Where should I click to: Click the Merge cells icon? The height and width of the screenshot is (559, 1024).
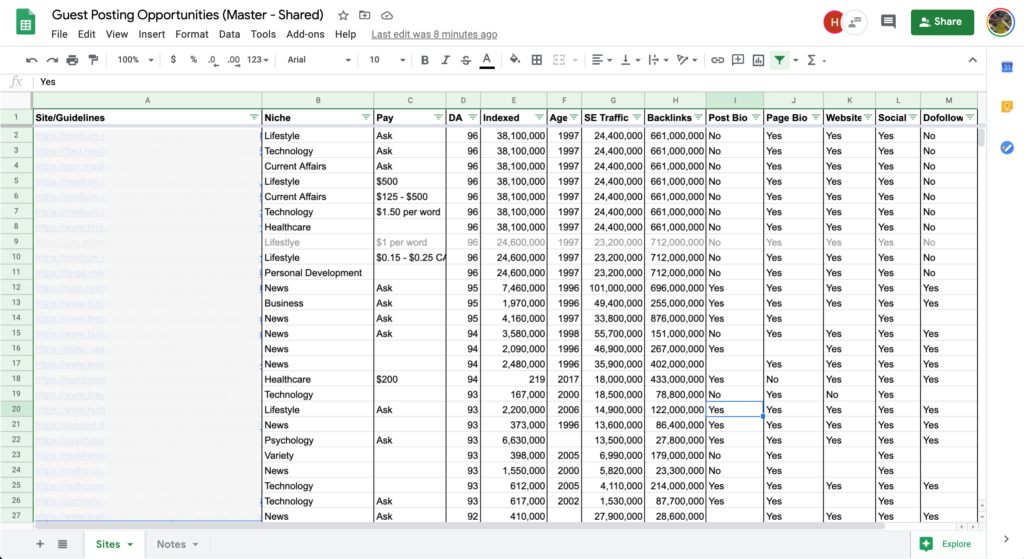click(559, 60)
